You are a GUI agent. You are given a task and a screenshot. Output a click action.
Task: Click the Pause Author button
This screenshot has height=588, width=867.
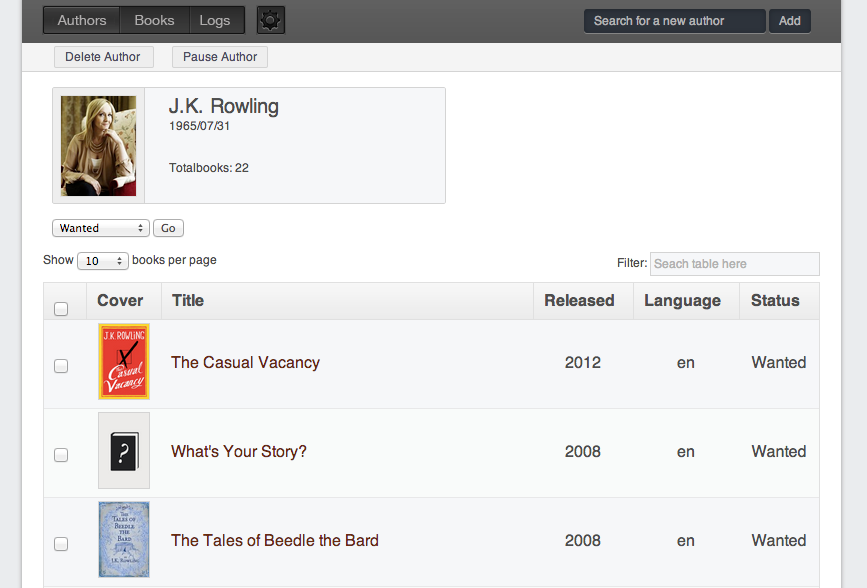[220, 57]
